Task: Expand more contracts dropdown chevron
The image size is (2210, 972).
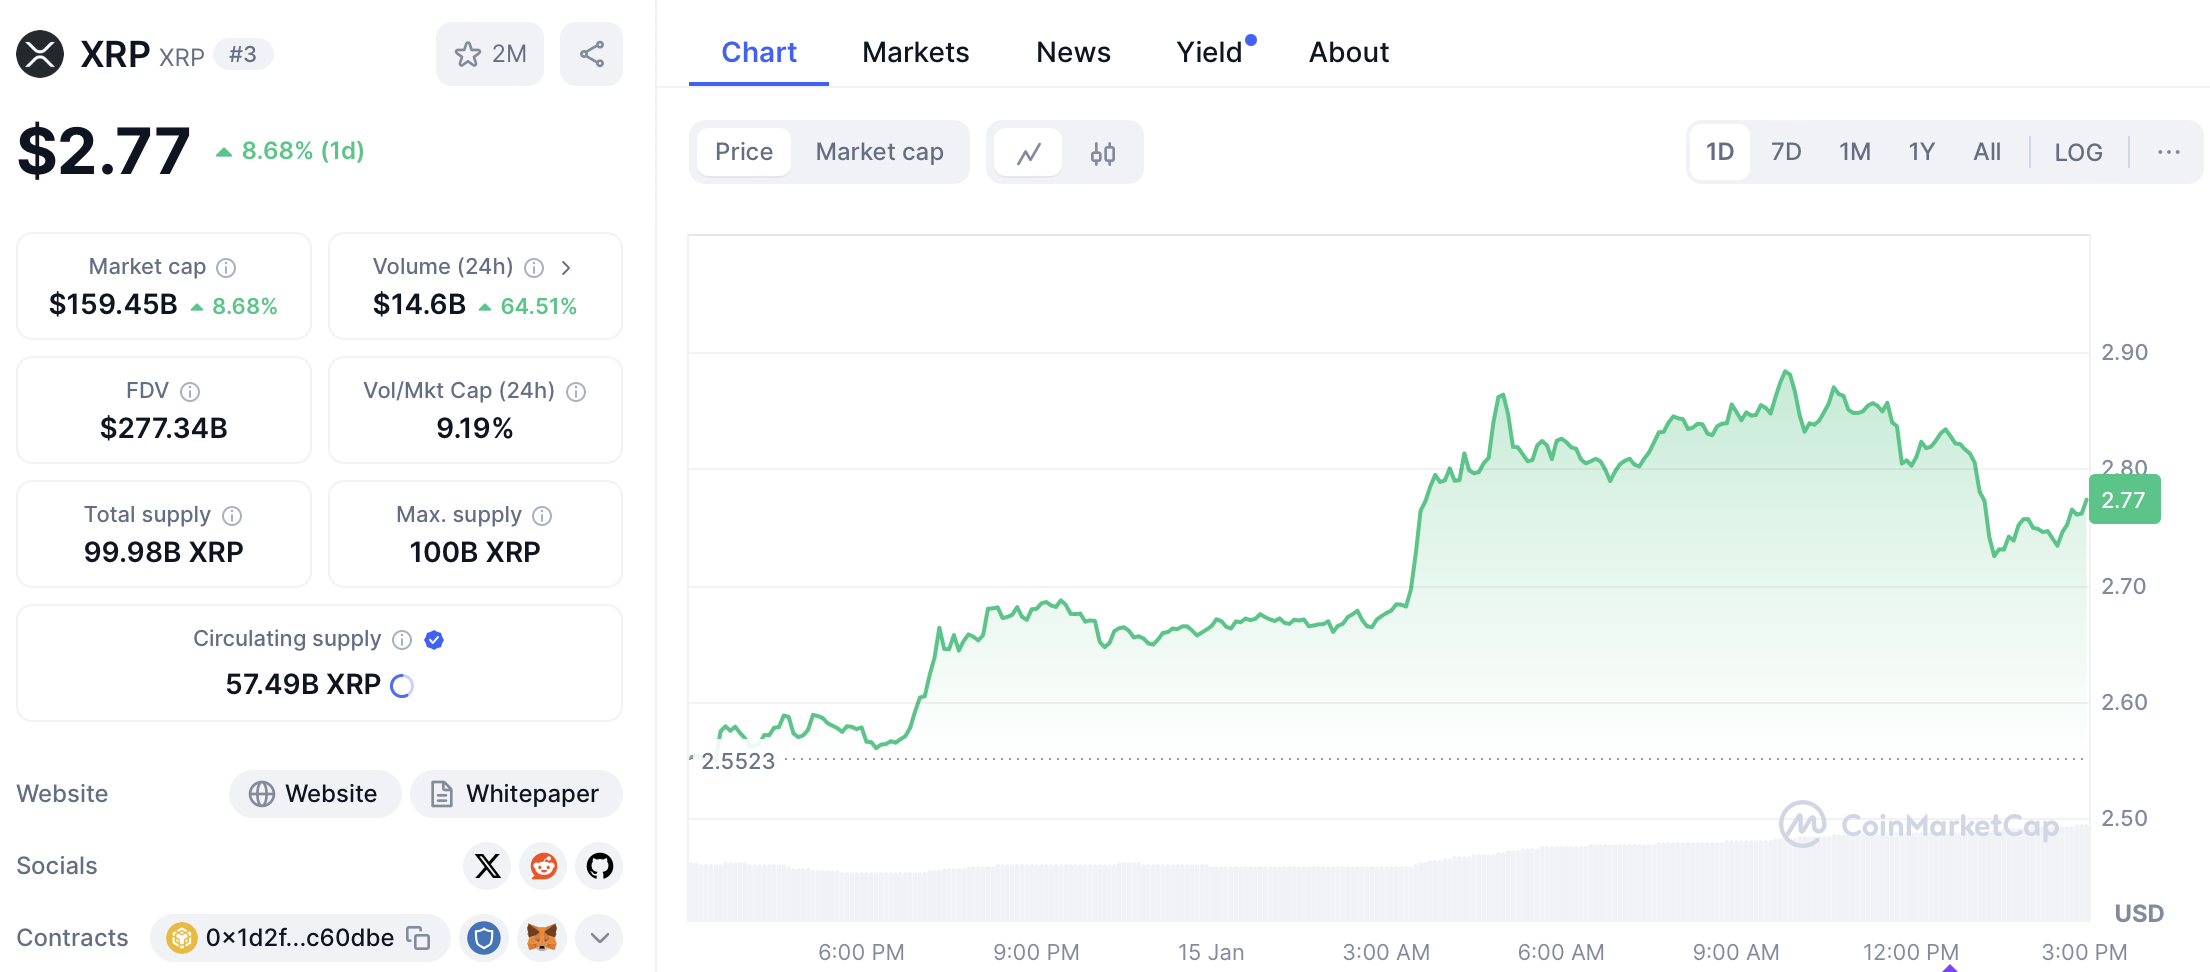Action: (600, 938)
